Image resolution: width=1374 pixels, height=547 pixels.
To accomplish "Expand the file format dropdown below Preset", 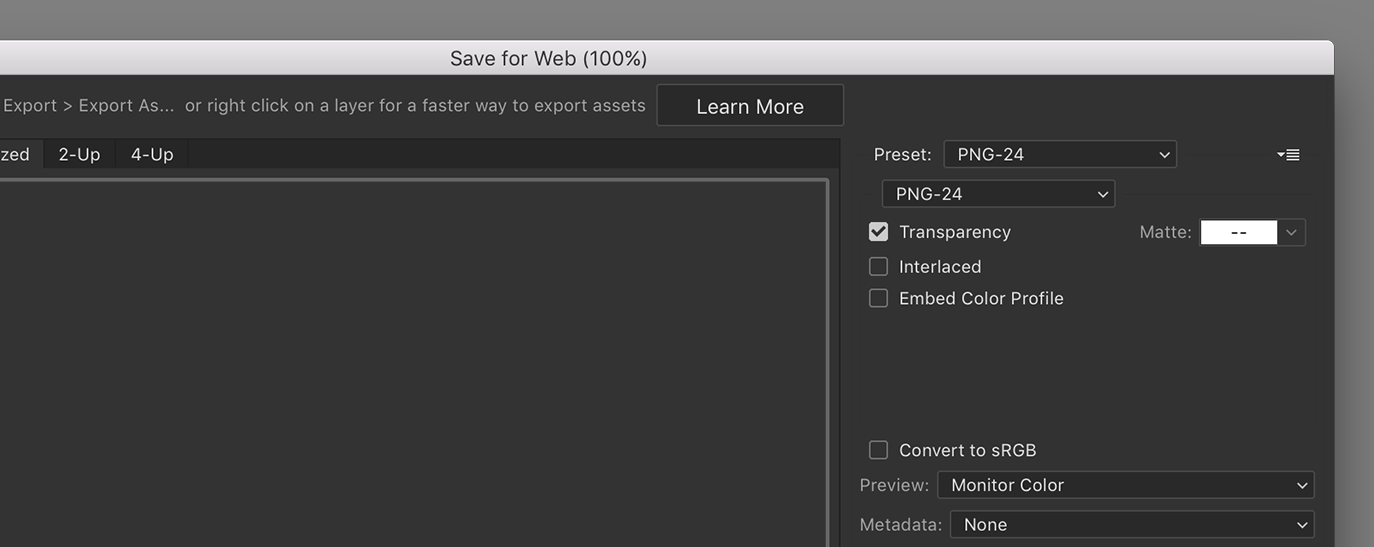I will coord(998,194).
